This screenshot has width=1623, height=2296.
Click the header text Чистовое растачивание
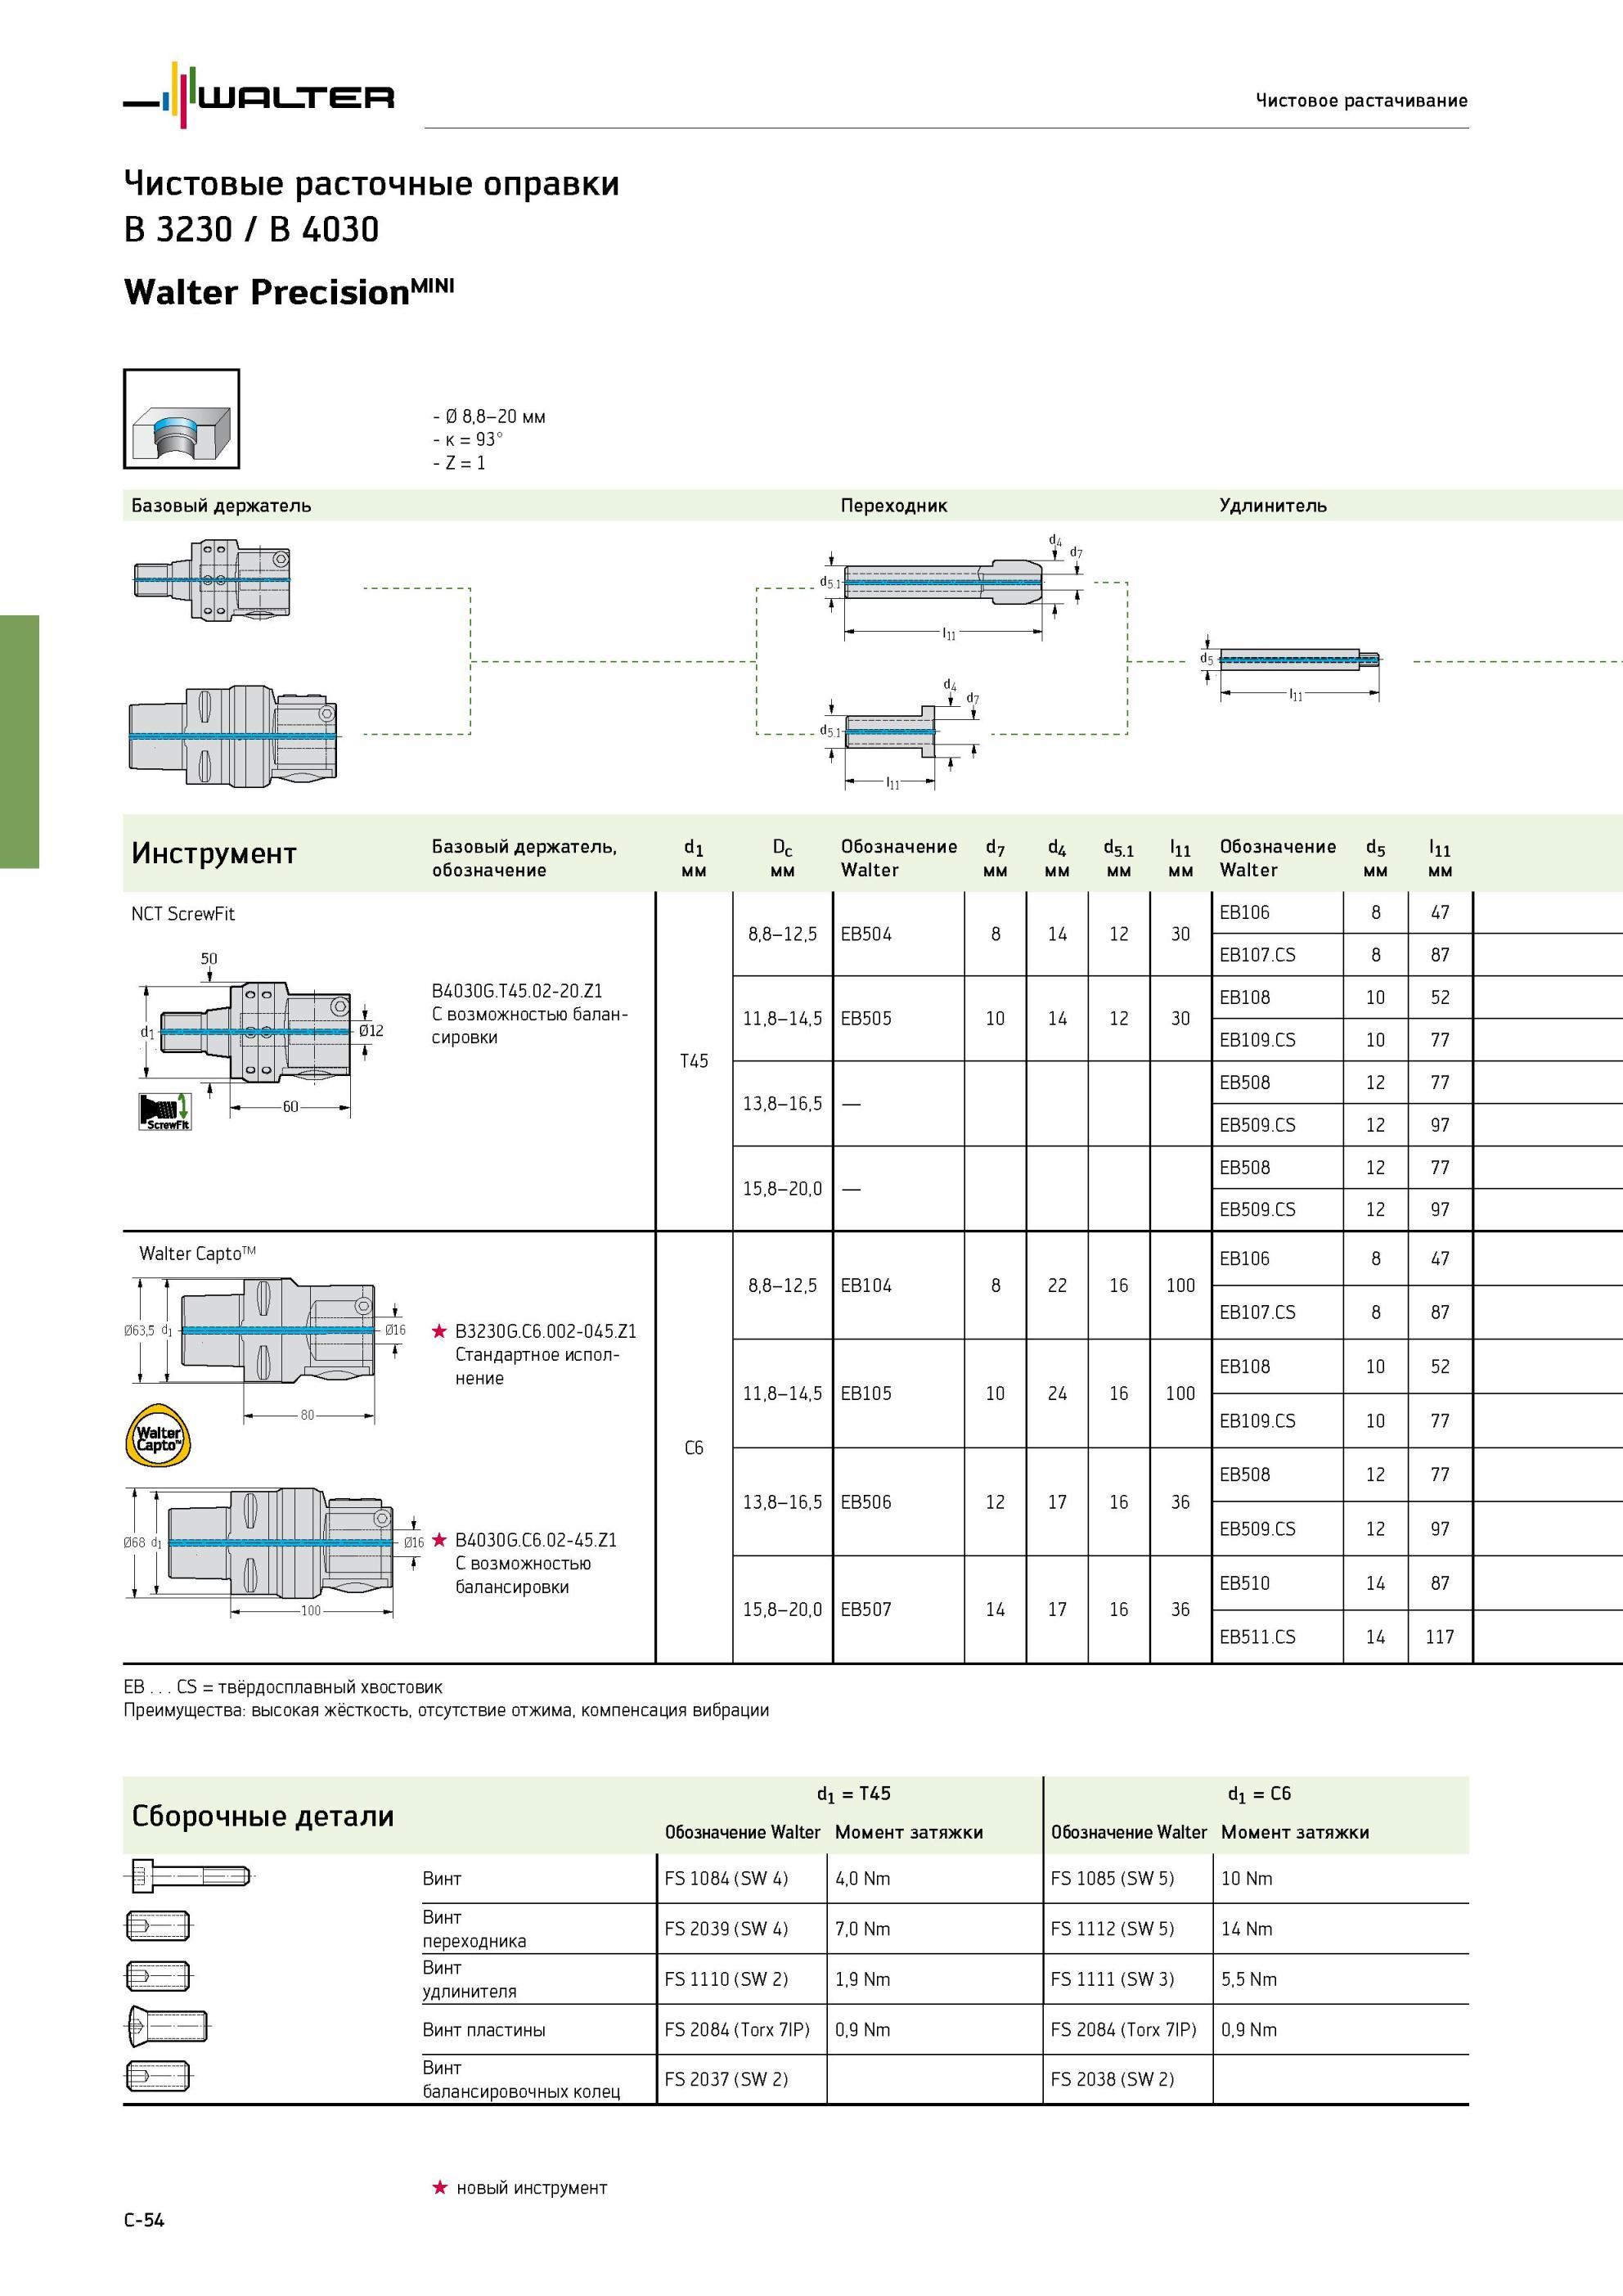pyautogui.click(x=1361, y=100)
